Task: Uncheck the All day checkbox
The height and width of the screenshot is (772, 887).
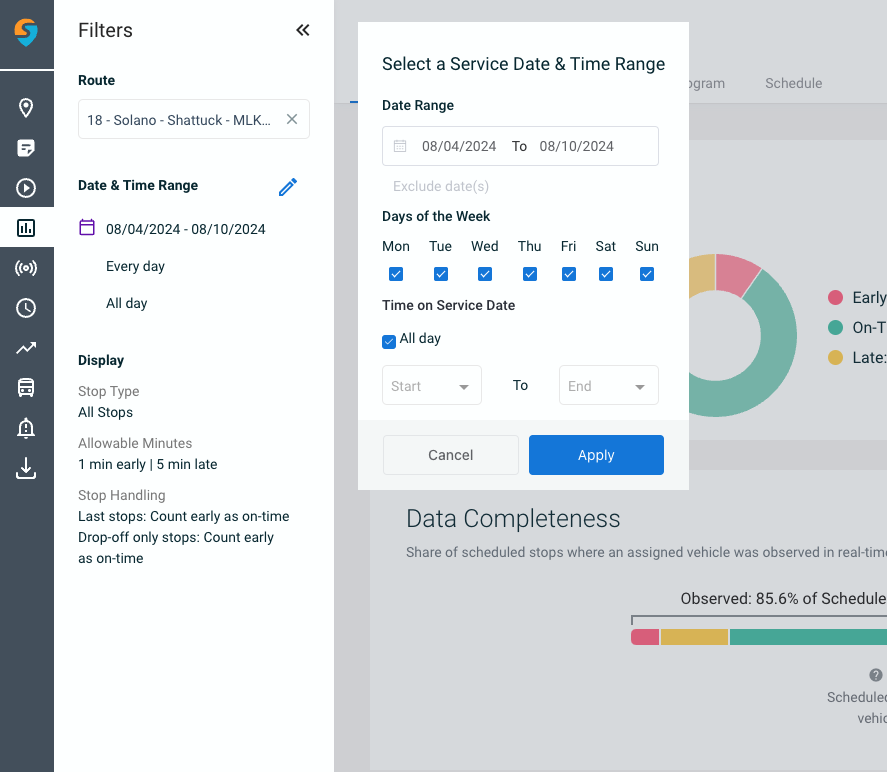Action: [x=390, y=341]
